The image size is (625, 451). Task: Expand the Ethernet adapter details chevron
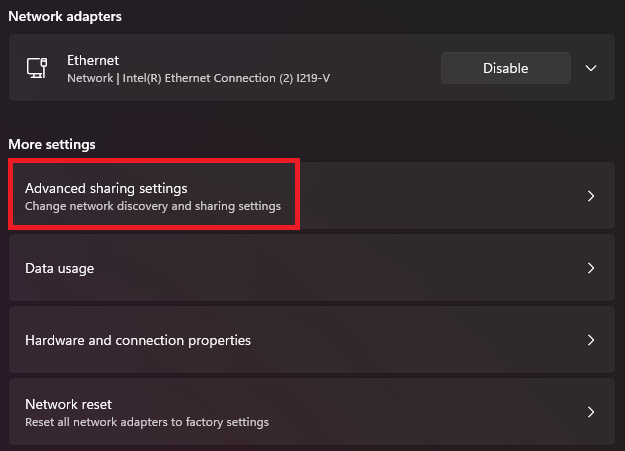pos(591,68)
